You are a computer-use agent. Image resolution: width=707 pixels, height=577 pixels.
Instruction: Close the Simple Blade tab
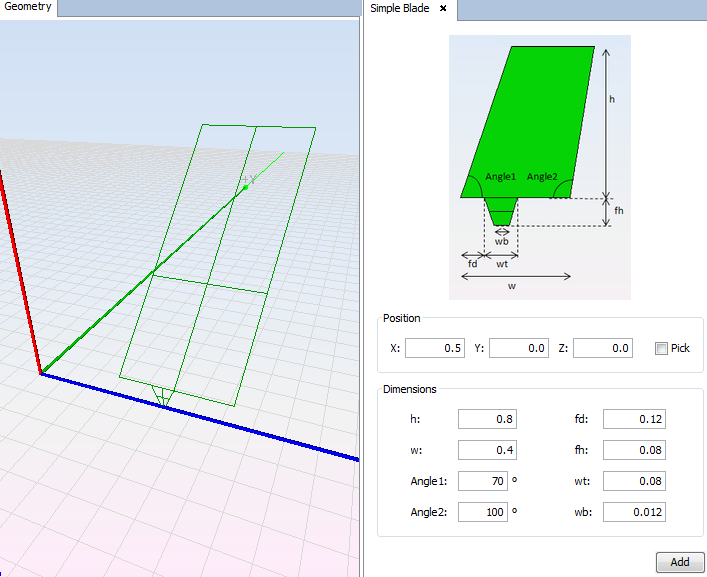(443, 9)
